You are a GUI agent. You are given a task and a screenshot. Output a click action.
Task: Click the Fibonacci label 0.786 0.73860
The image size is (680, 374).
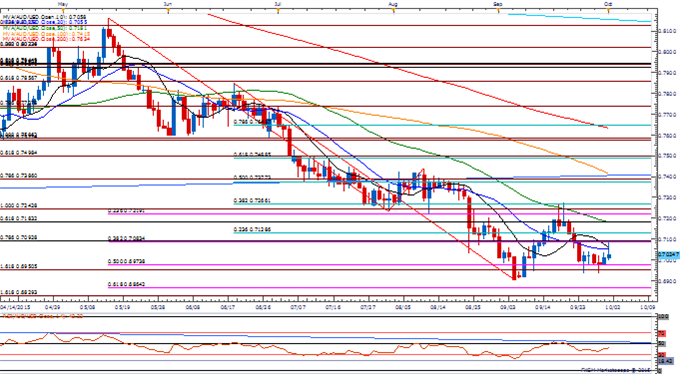point(19,175)
